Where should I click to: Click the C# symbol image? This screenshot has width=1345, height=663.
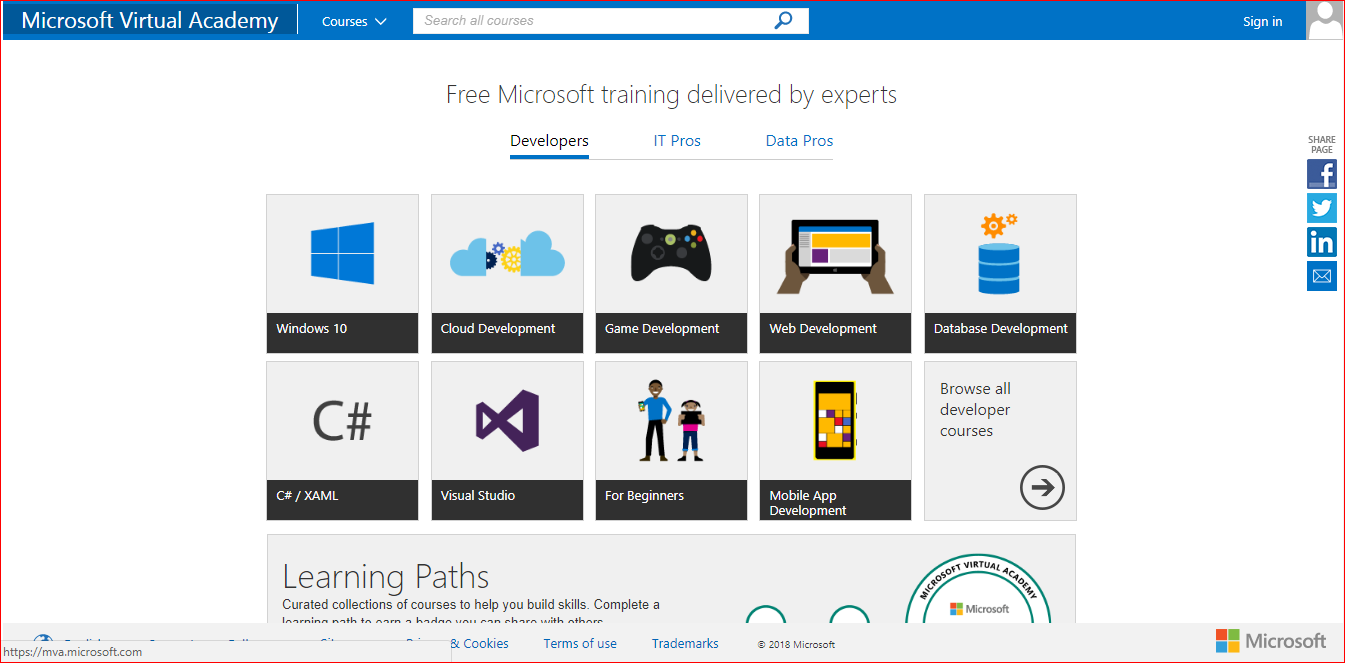coord(342,421)
